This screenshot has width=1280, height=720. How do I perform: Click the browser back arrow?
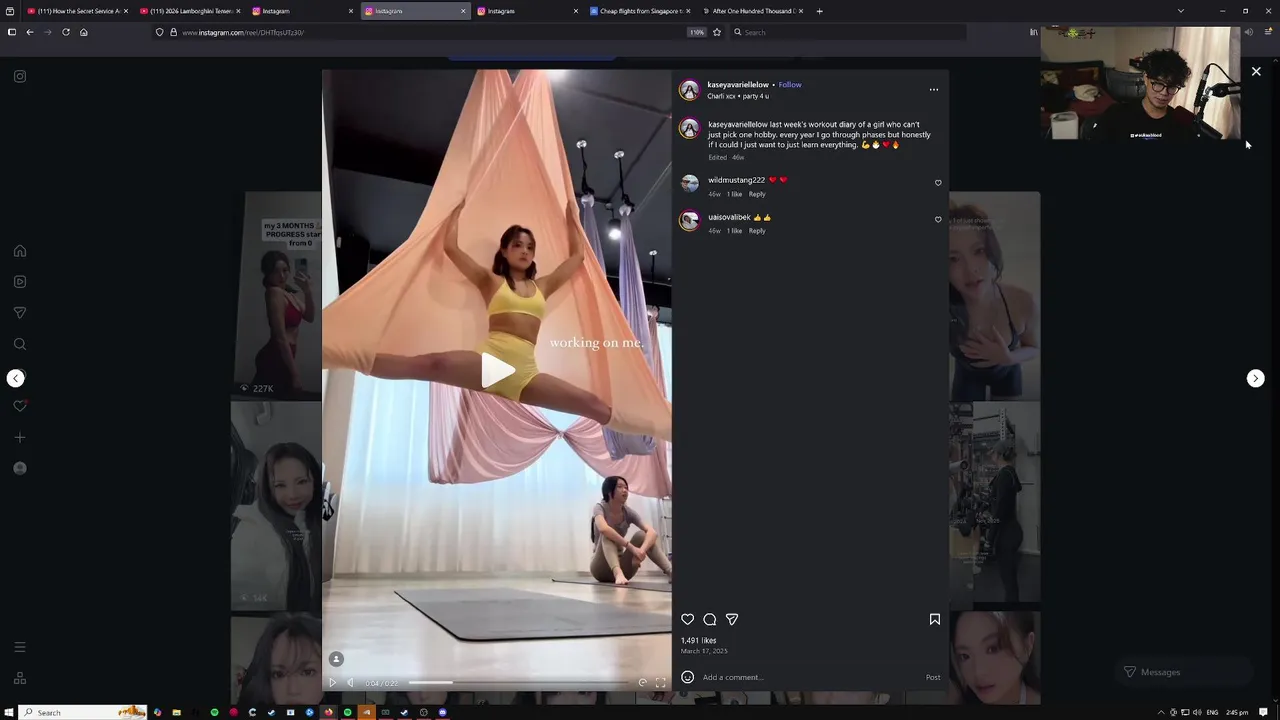click(30, 32)
